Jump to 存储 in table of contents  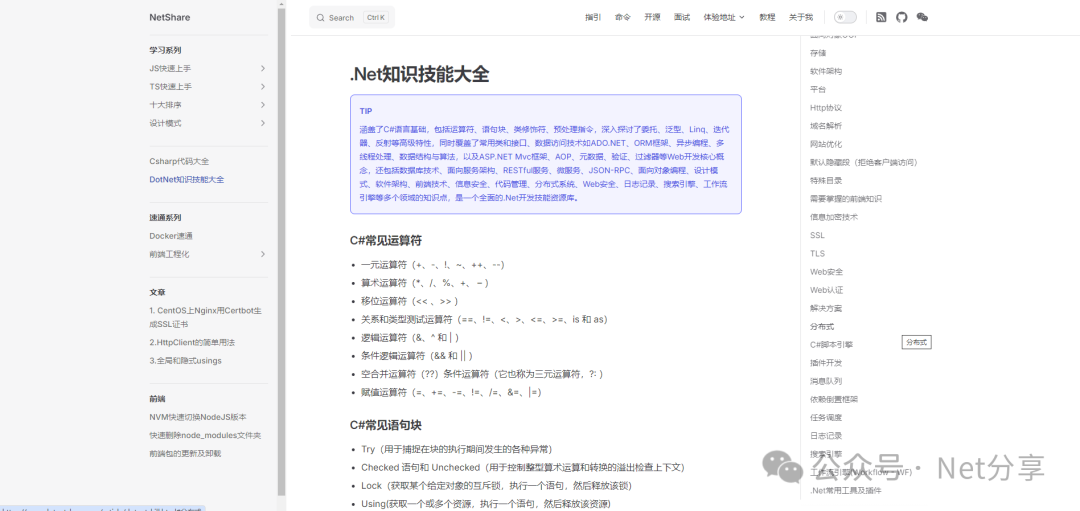[x=818, y=53]
